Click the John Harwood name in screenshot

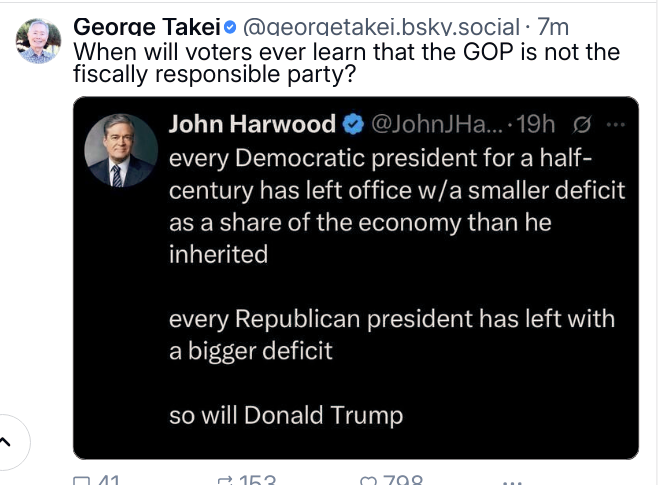coord(252,124)
